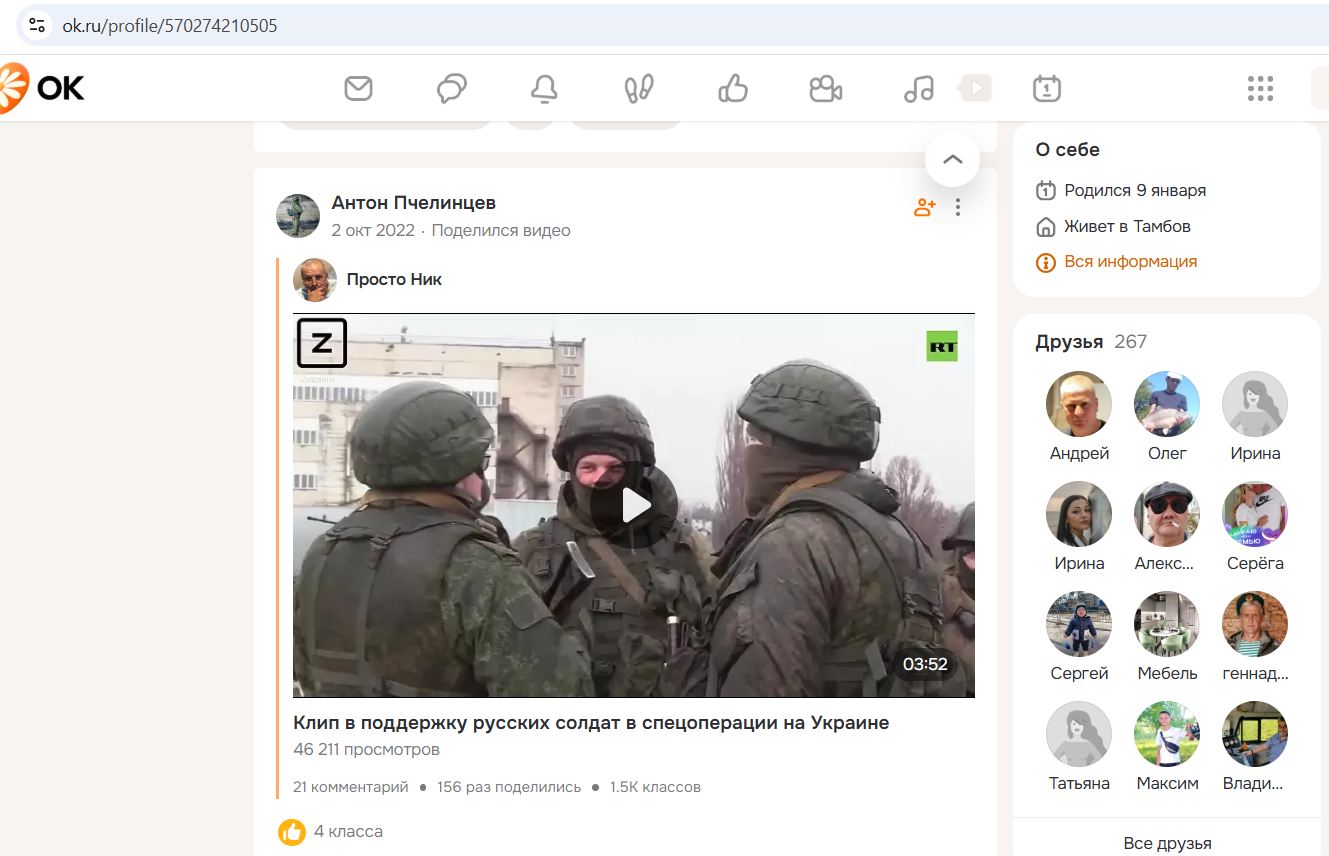Image resolution: width=1329 pixels, height=856 pixels.
Task: Open the services grid menu icon
Action: tap(1260, 89)
